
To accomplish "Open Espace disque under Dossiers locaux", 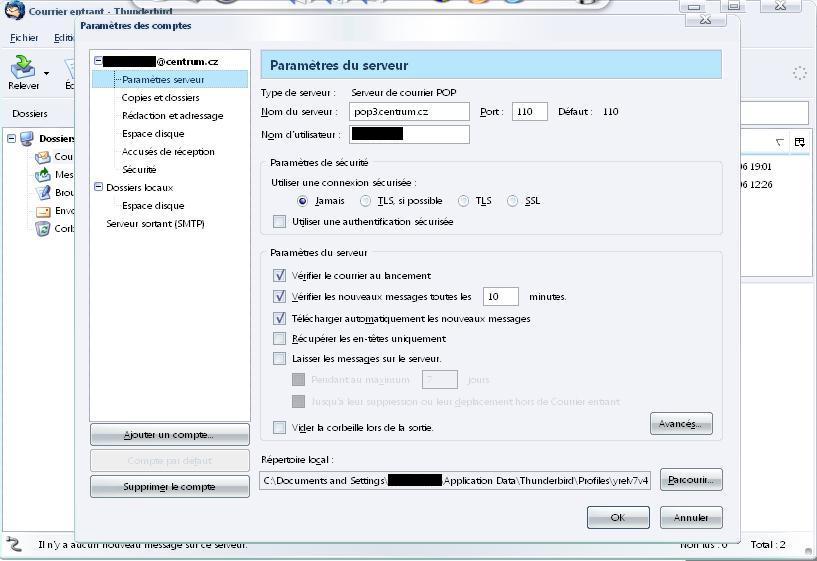I will click(153, 205).
